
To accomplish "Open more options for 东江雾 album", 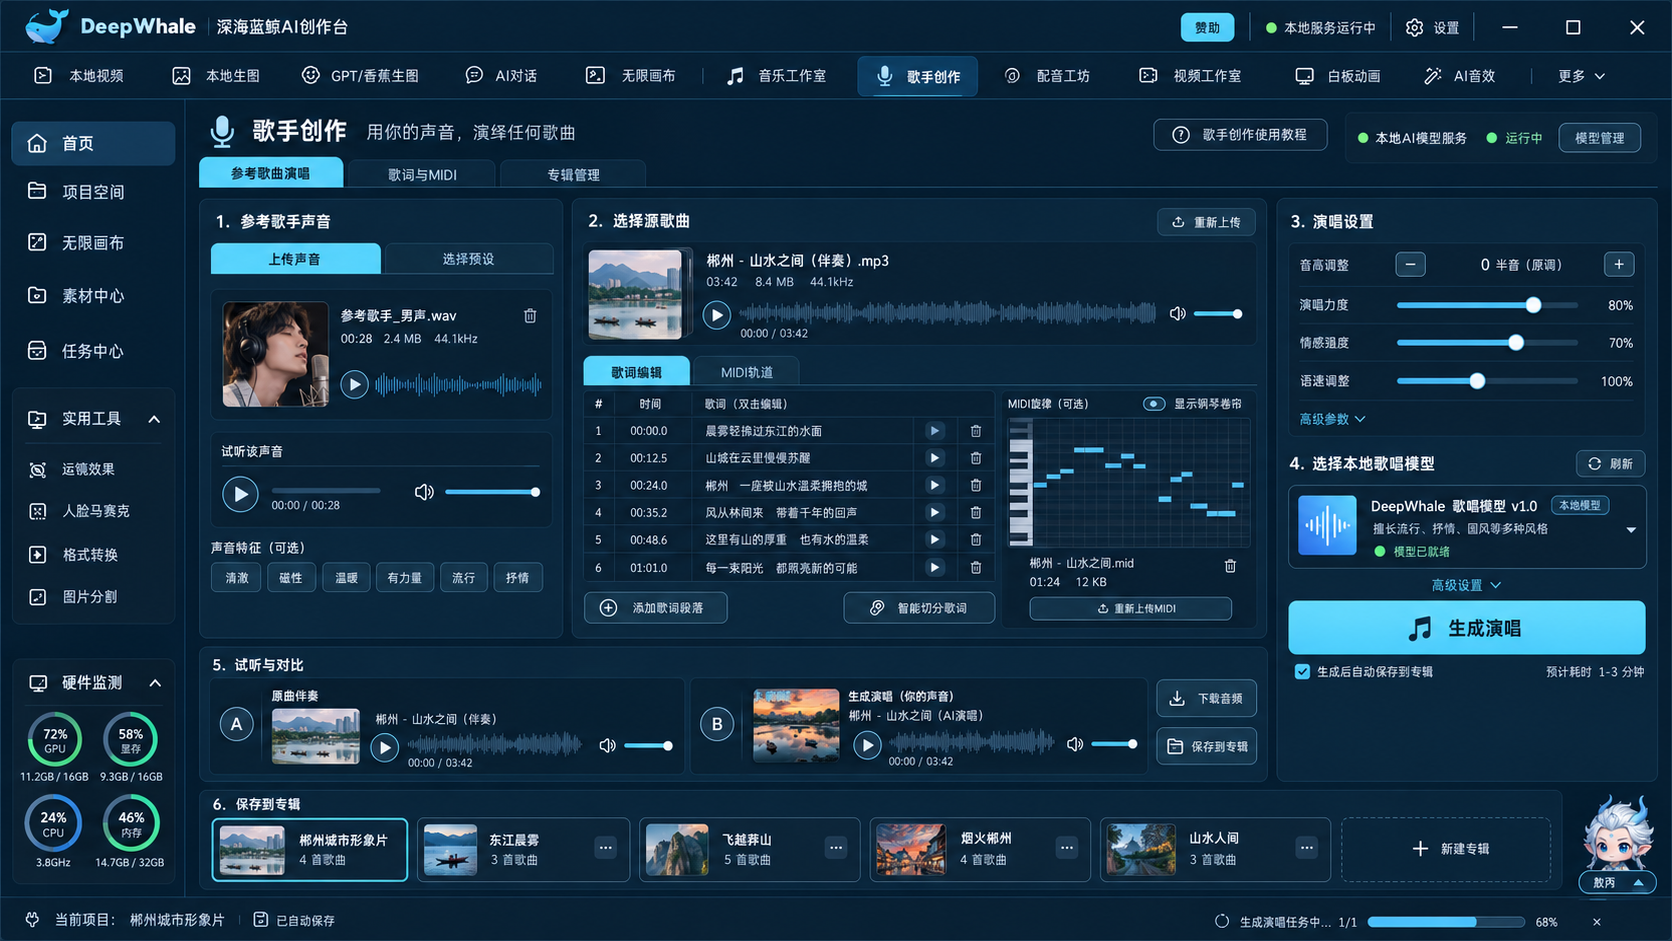I will click(x=606, y=848).
